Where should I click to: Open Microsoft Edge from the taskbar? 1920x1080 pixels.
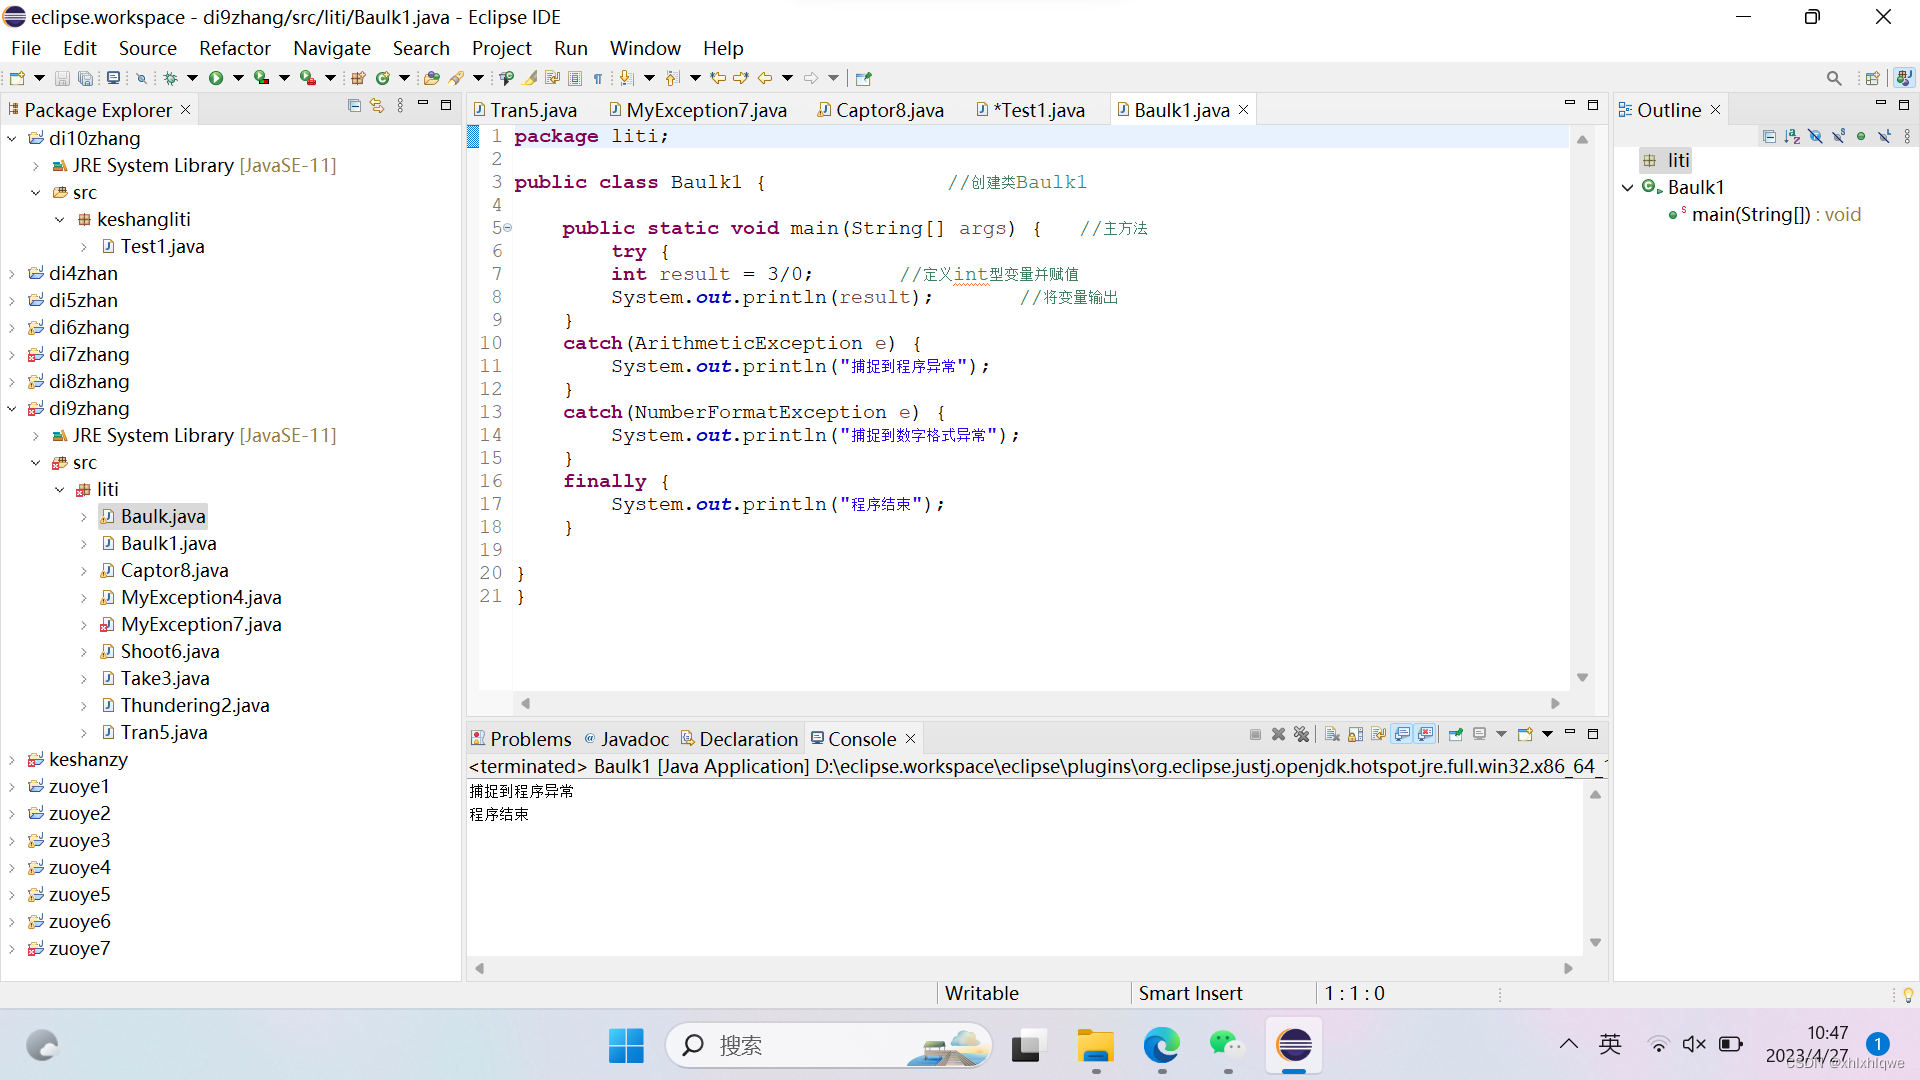[x=1161, y=1046]
